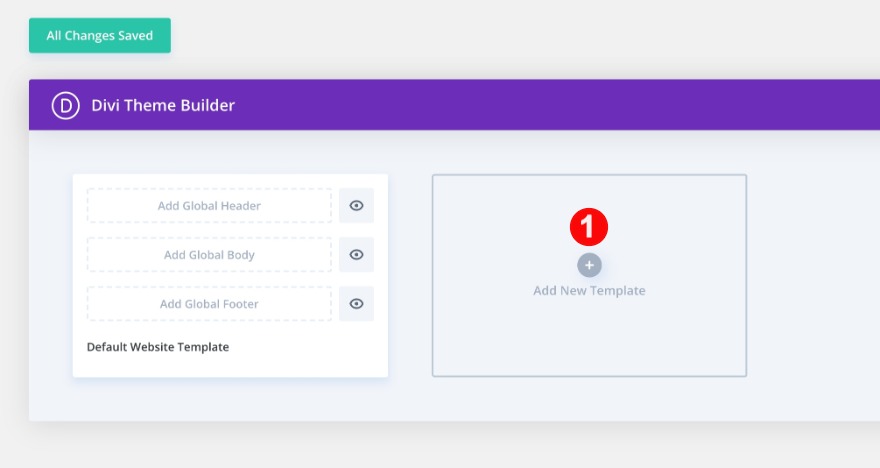The width and height of the screenshot is (880, 468).
Task: Click the gap between the two template cards
Action: pyautogui.click(x=410, y=276)
